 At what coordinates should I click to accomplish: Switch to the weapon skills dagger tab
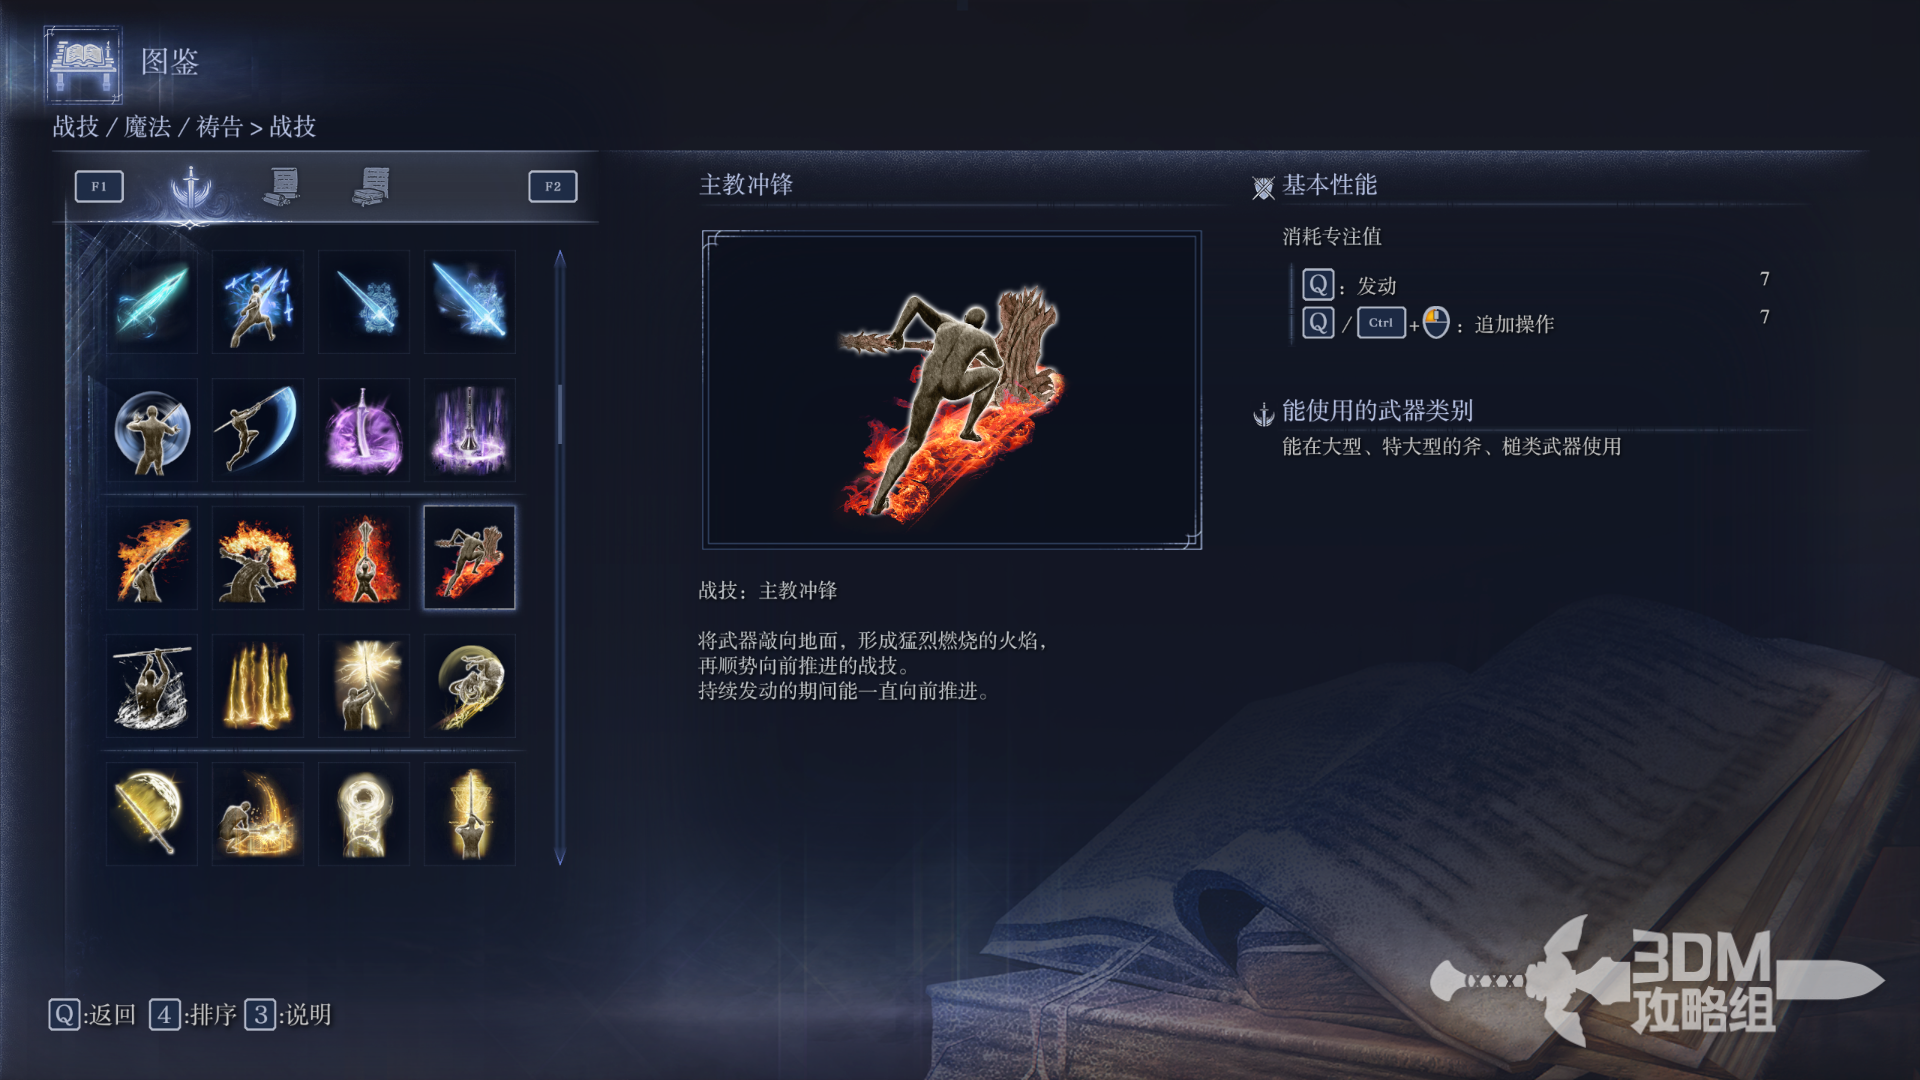click(x=191, y=187)
